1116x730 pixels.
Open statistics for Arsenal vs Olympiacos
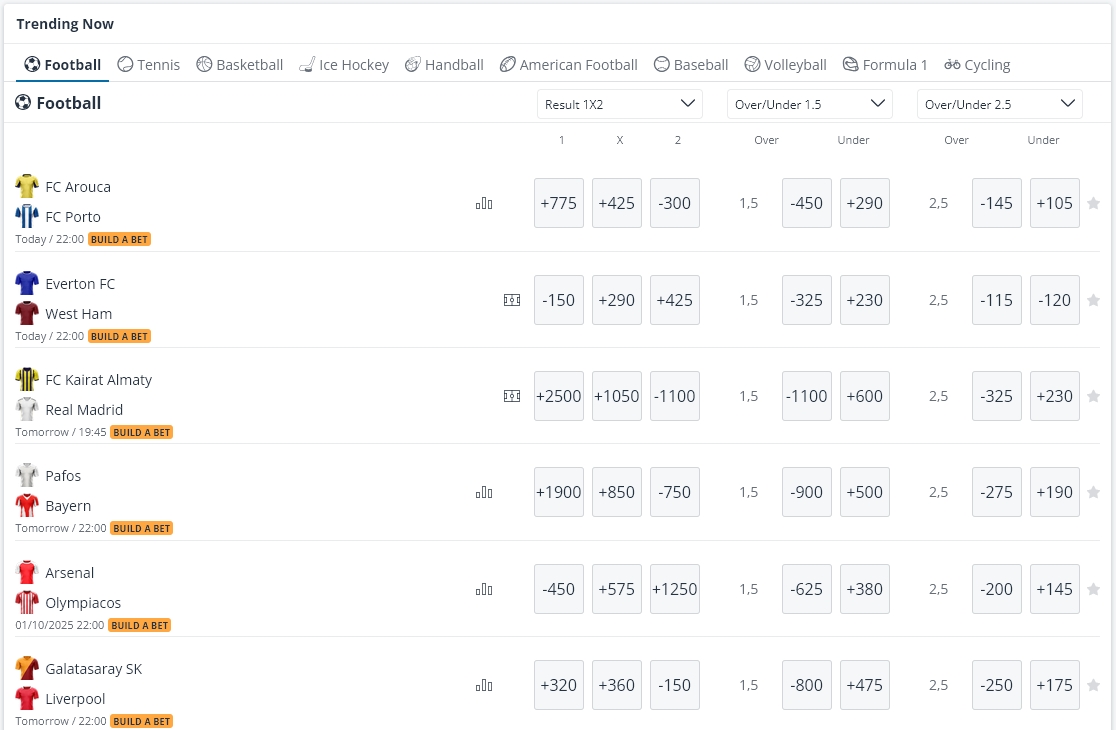484,589
